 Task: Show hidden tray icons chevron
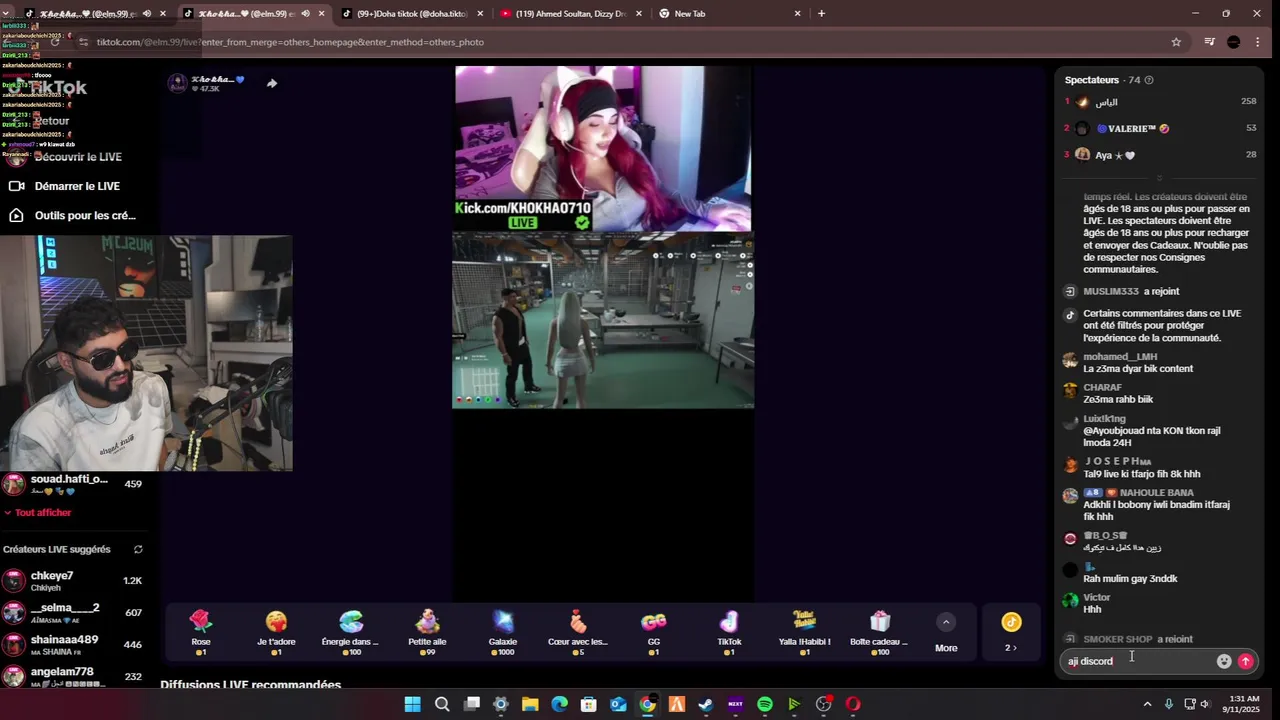pyautogui.click(x=1147, y=704)
